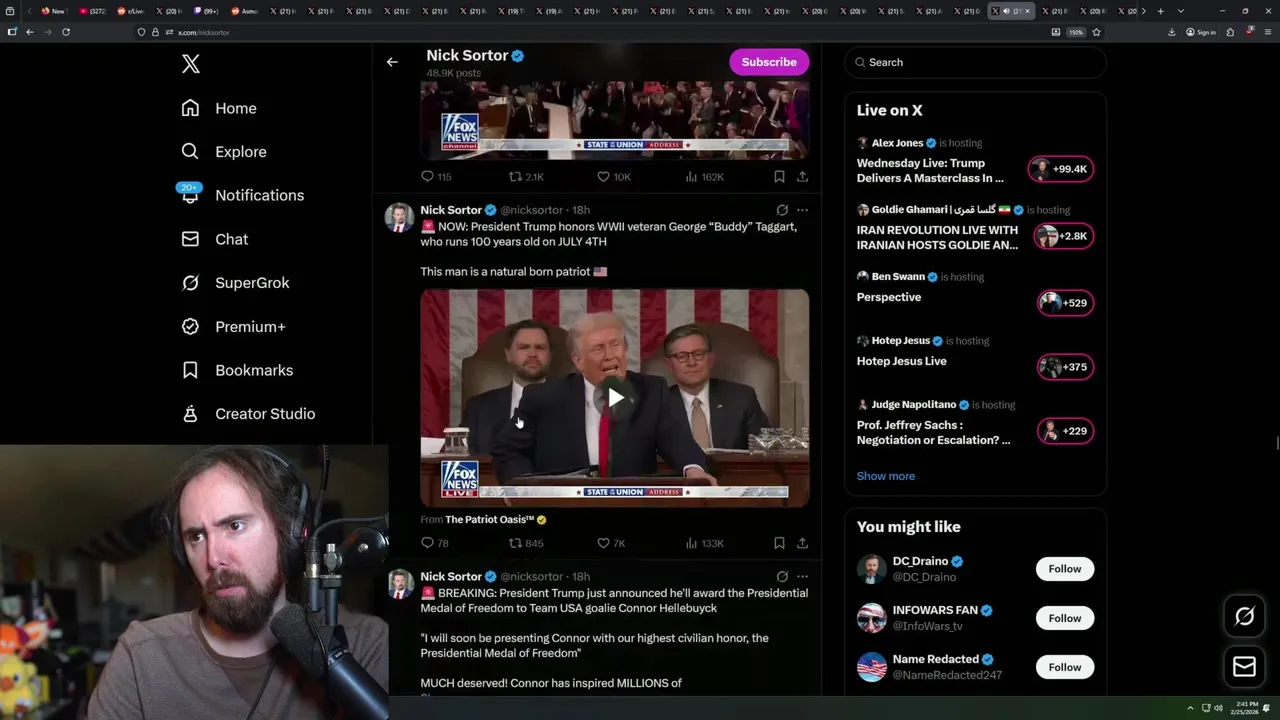This screenshot has height=720, width=1280.
Task: View analytics of post with 133K views
Action: click(x=704, y=543)
